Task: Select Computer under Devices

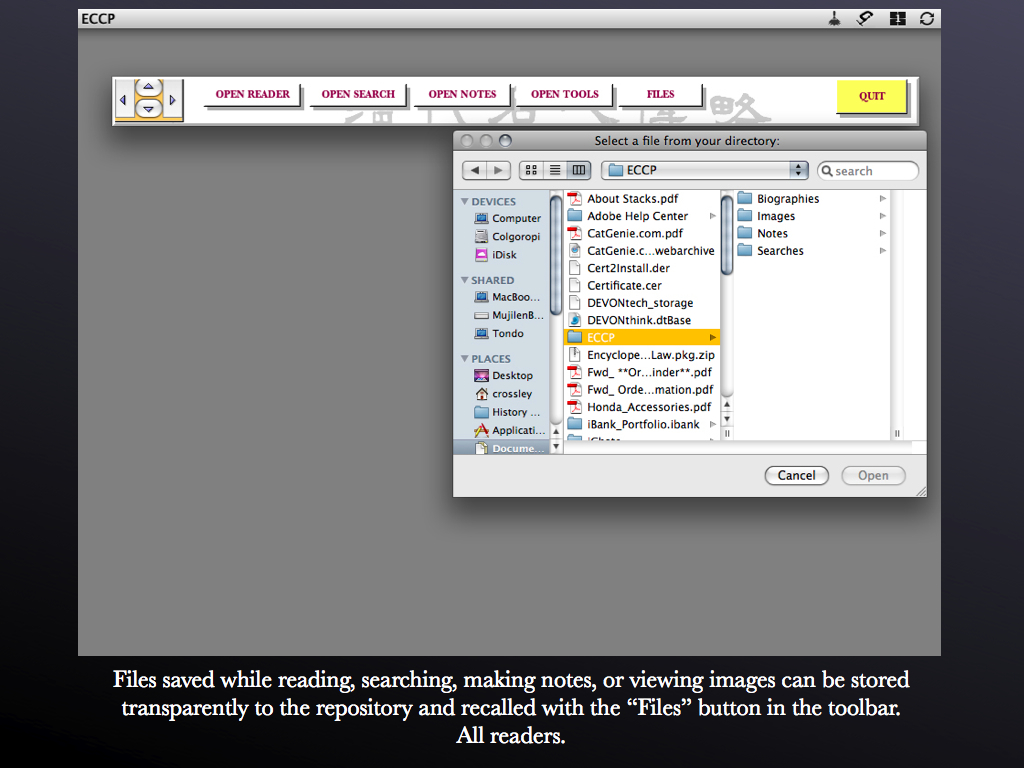Action: 507,218
